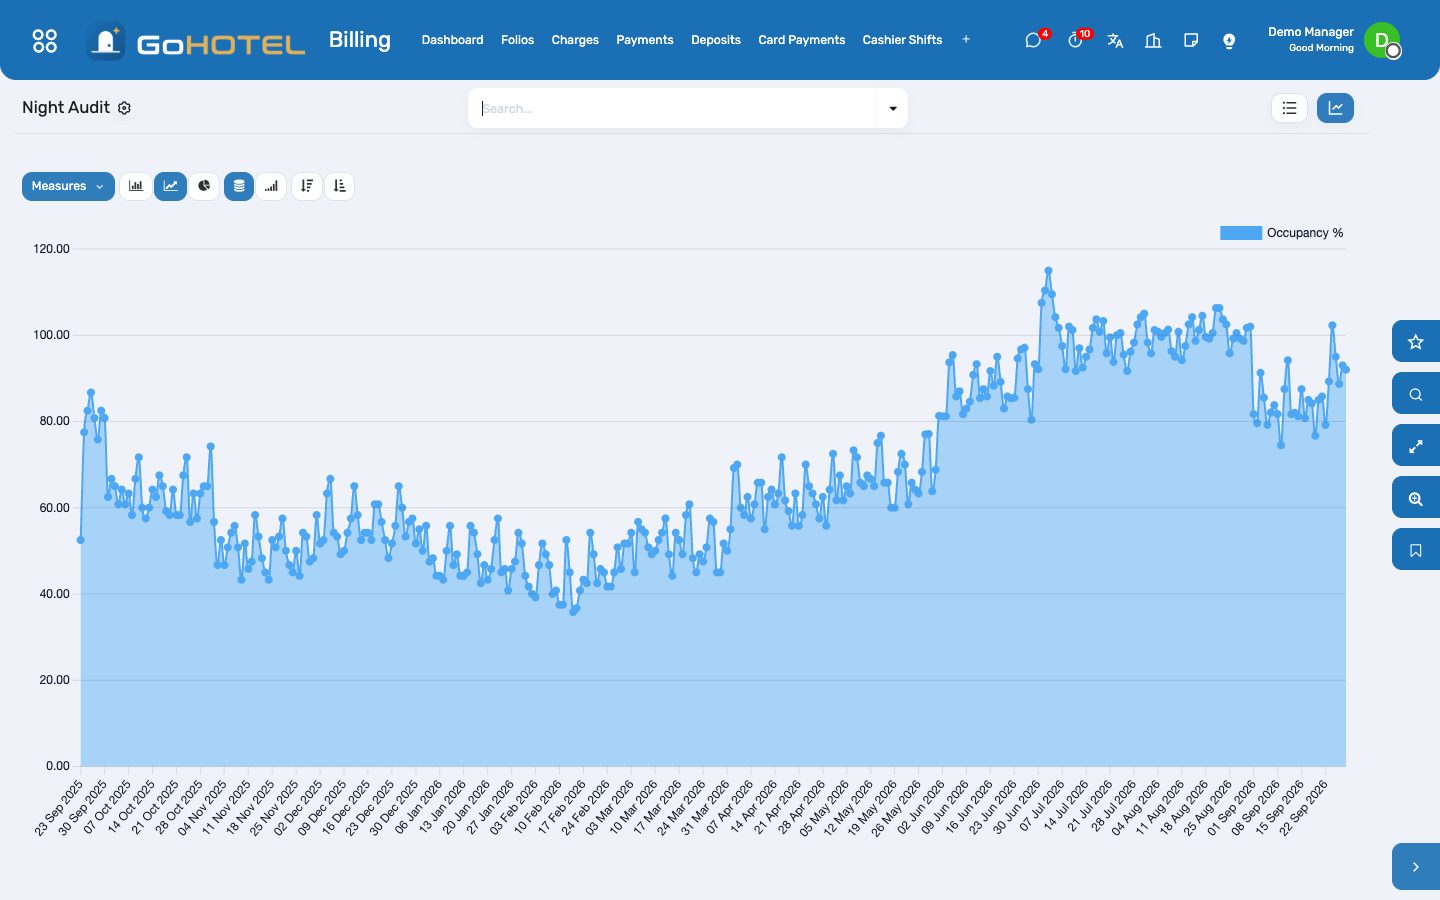
Task: Open the Cashier Shifts menu
Action: pos(903,40)
